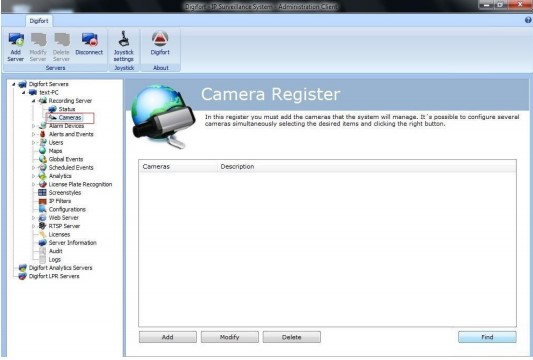This screenshot has height=360, width=533.
Task: Open Global Events in the tree
Action: click(x=66, y=159)
